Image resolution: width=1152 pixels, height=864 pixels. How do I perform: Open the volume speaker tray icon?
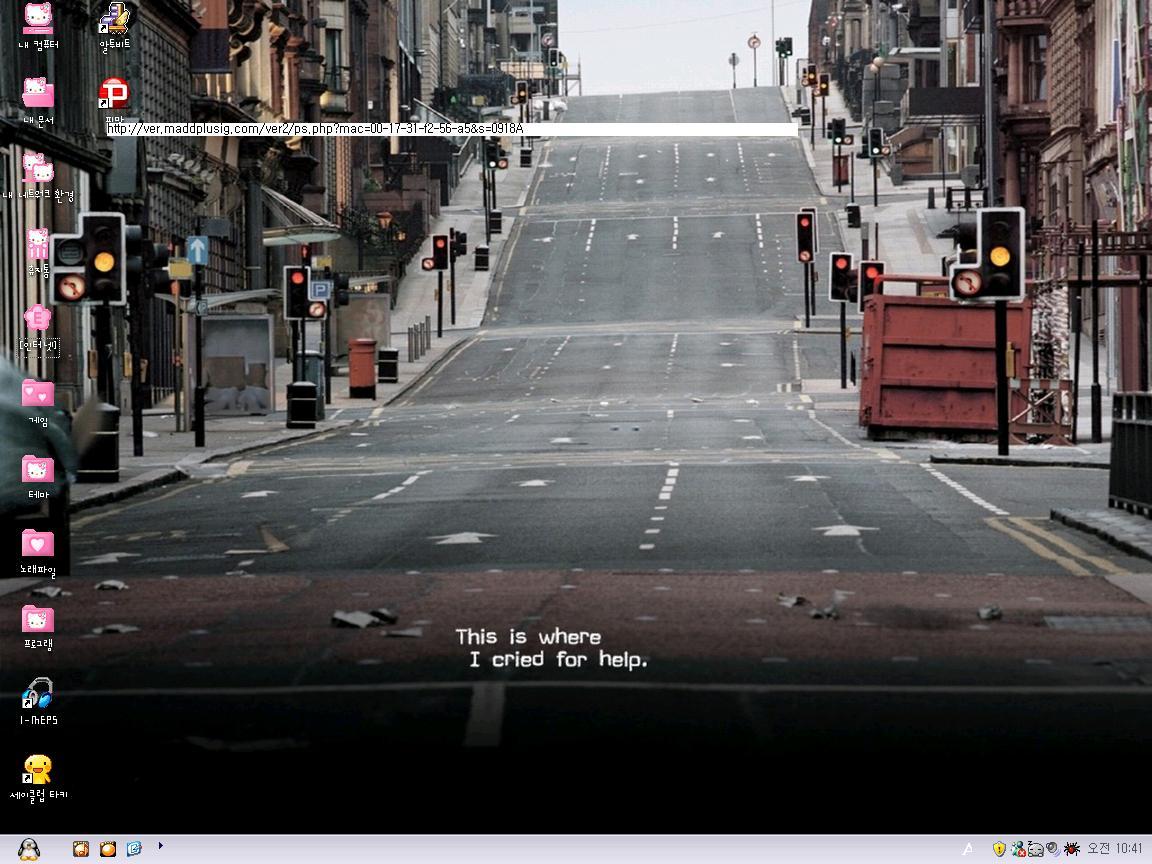1053,849
